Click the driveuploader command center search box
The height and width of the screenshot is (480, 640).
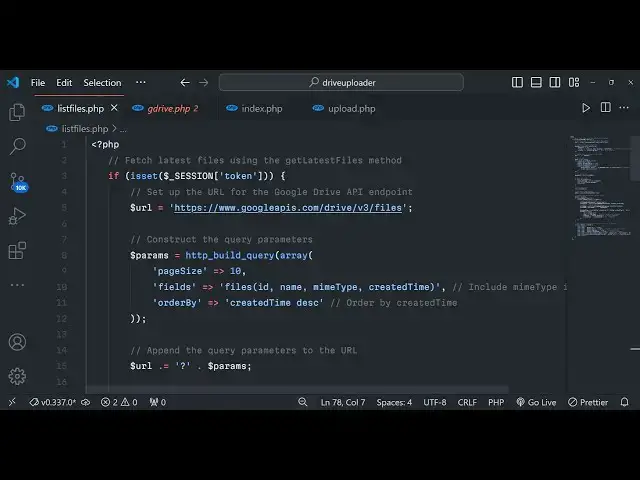click(x=341, y=82)
